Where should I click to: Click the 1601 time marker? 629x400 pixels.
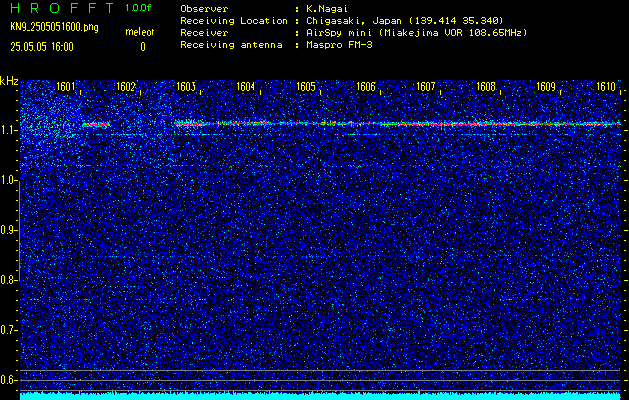coord(65,87)
